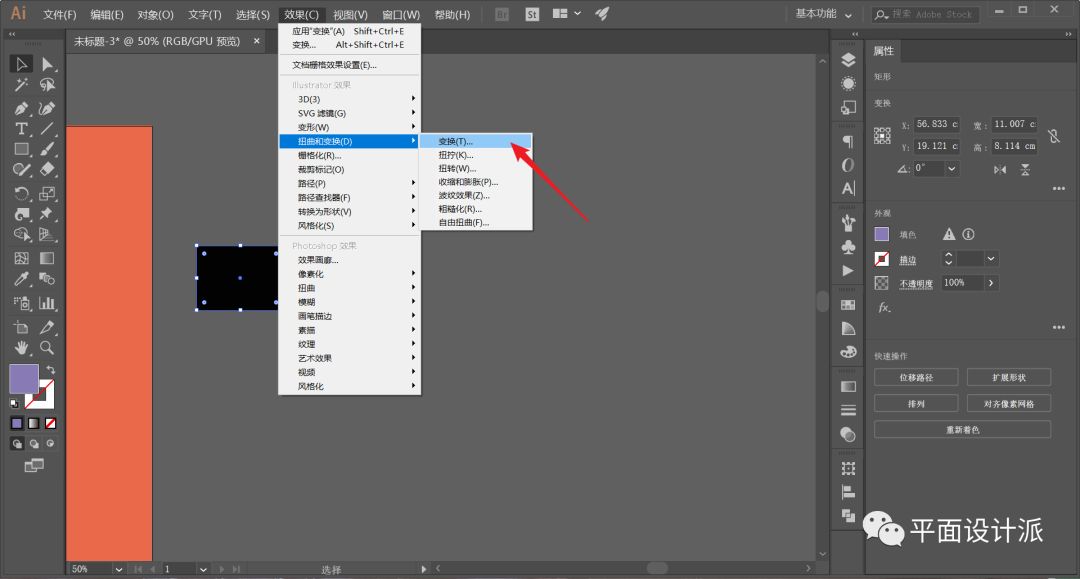Pick the Hand tool
Viewport: 1080px width, 579px height.
[x=21, y=348]
